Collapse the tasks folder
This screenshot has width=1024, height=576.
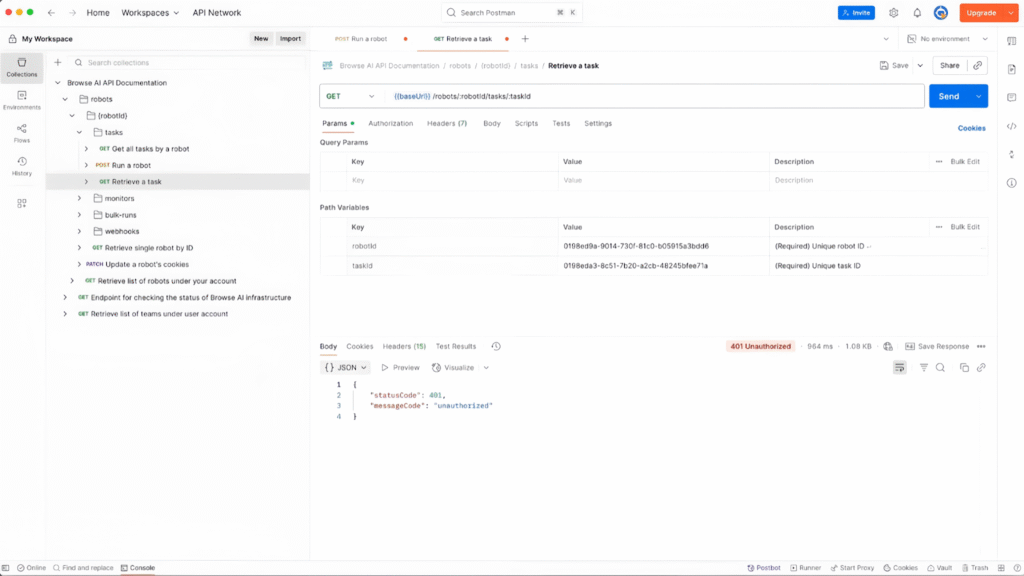point(80,132)
